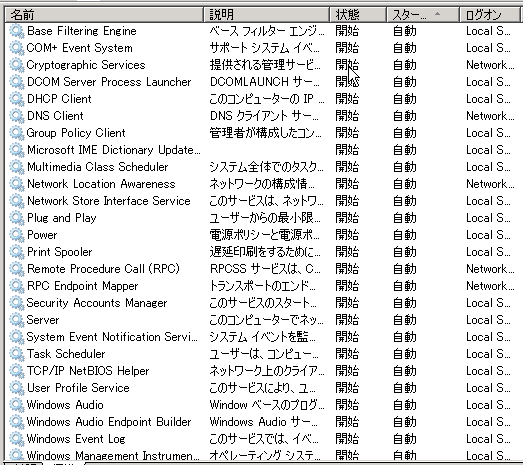Click the DCOM Server Process Launcher gear icon
Screen dimensions: 523x465
[x=16, y=82]
